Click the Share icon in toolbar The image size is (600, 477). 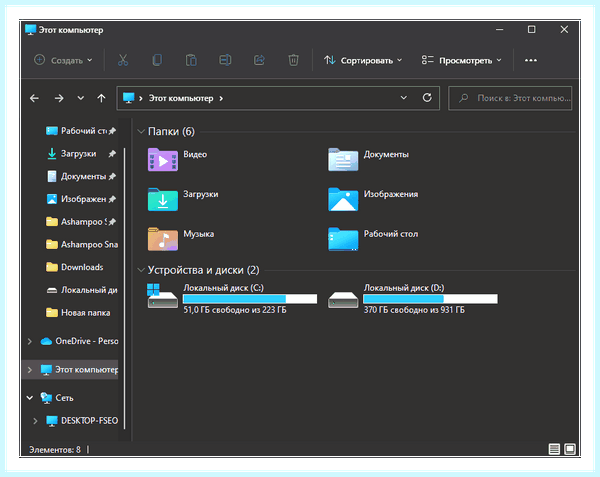pos(259,60)
